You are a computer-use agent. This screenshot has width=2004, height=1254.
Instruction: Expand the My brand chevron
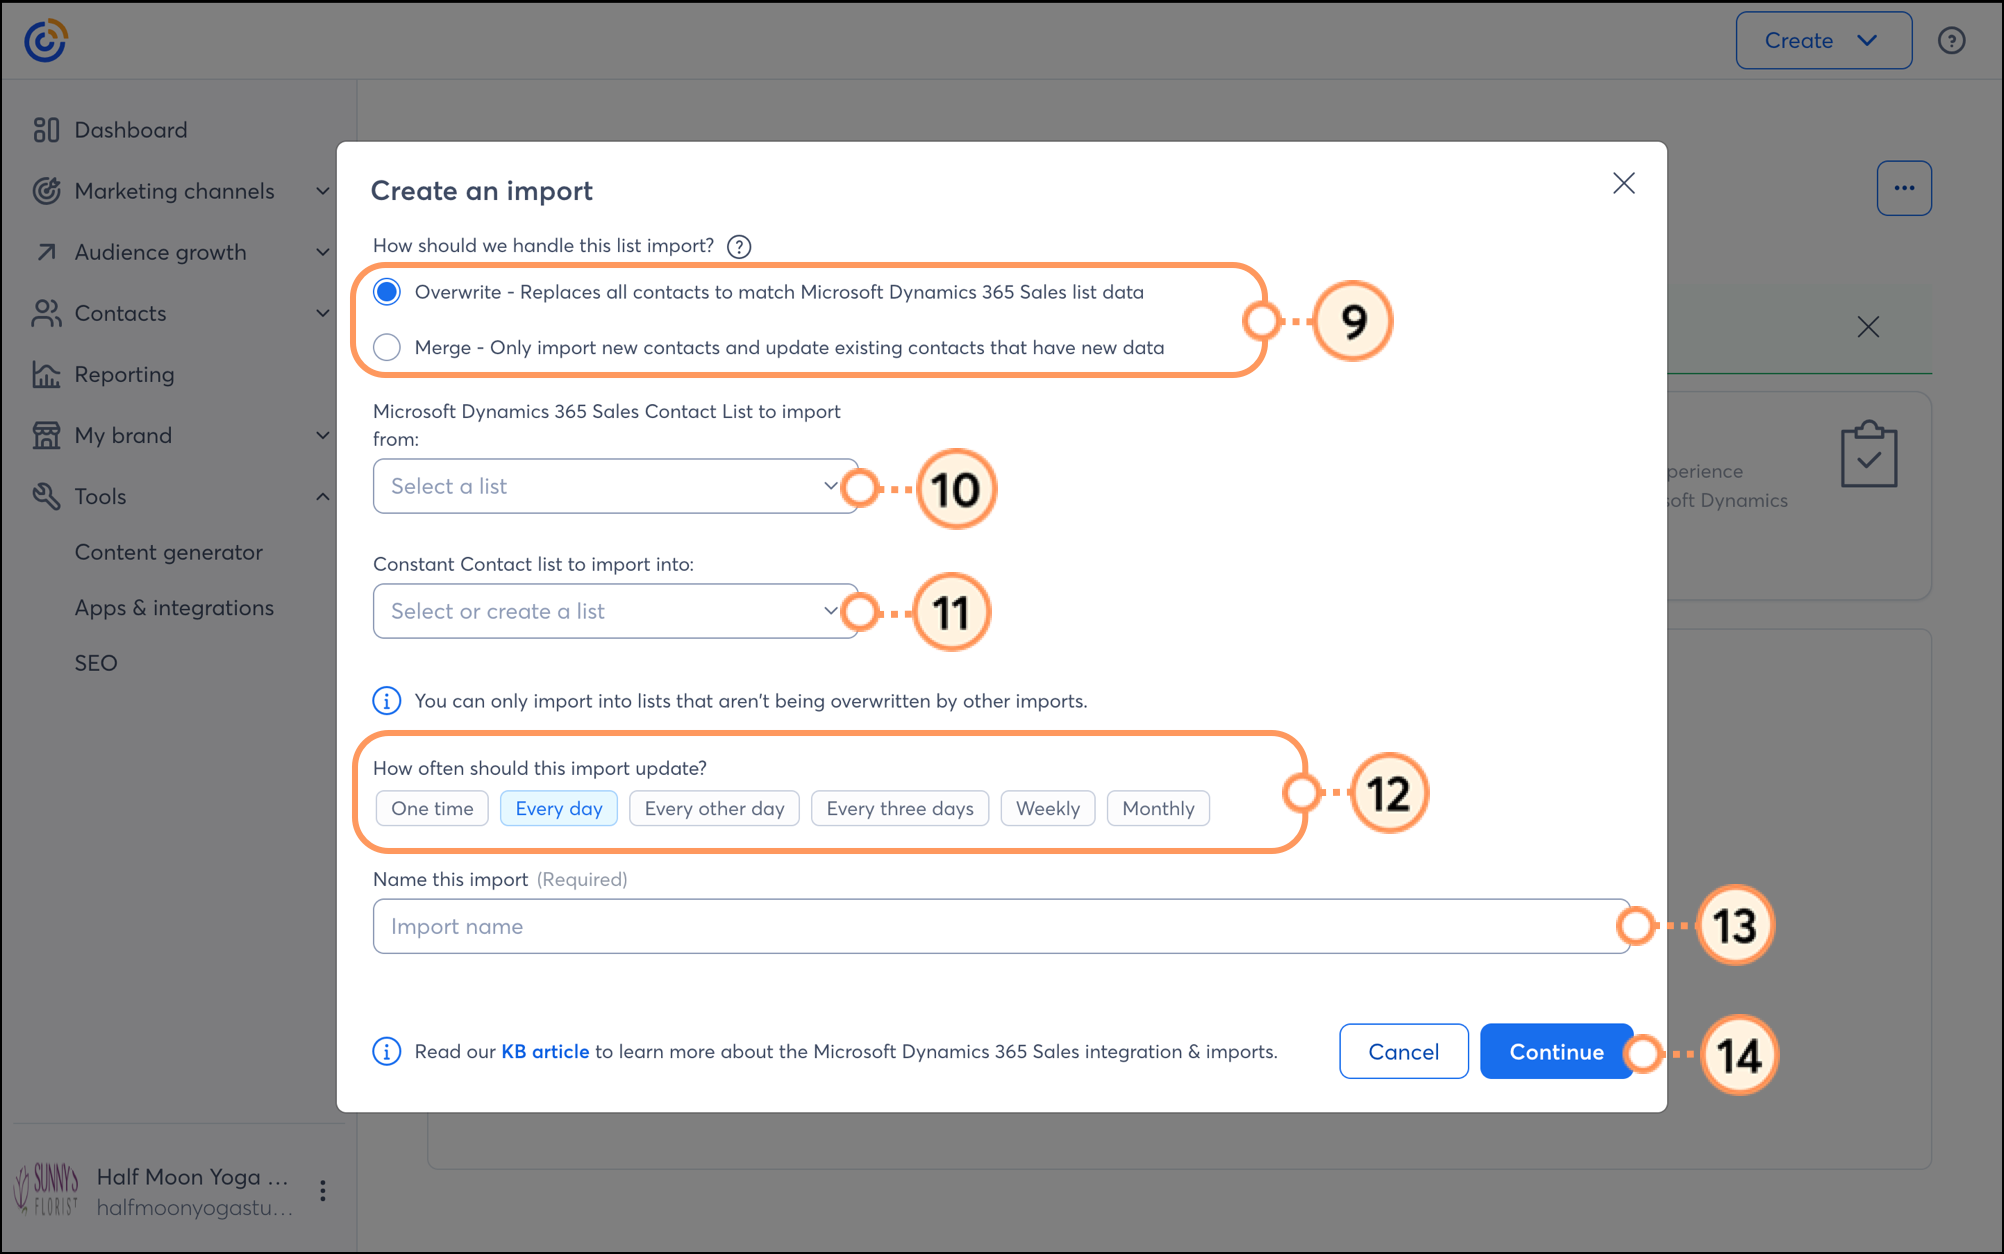[x=323, y=435]
